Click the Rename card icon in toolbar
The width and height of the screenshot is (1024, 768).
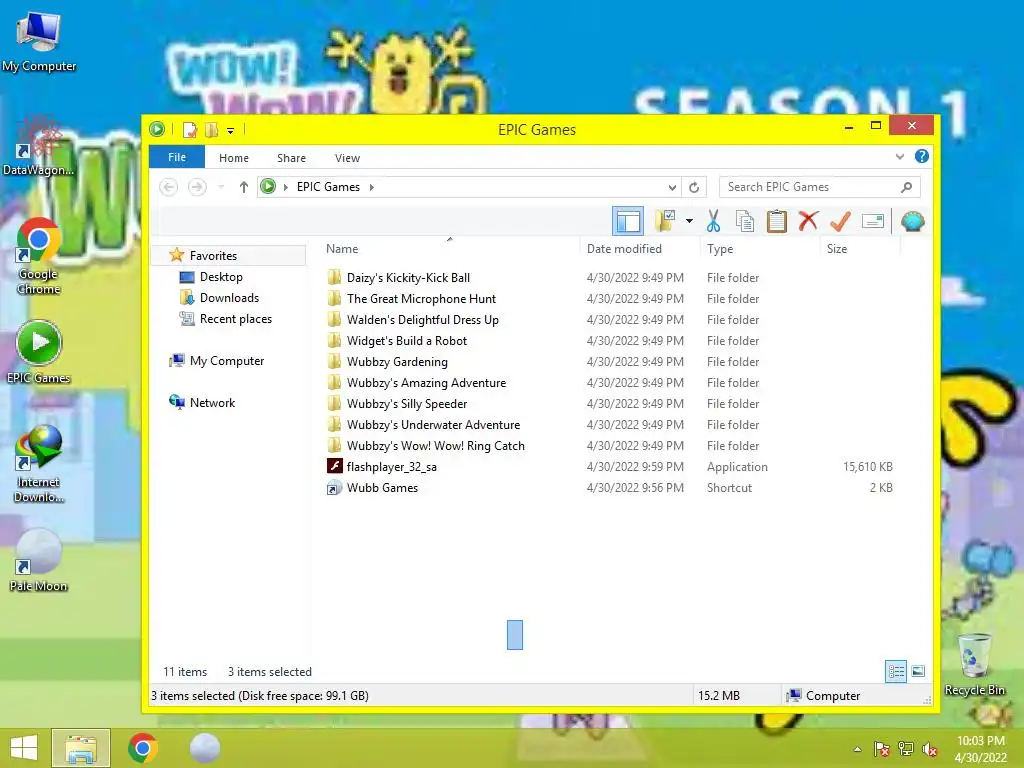pyautogui.click(x=873, y=221)
